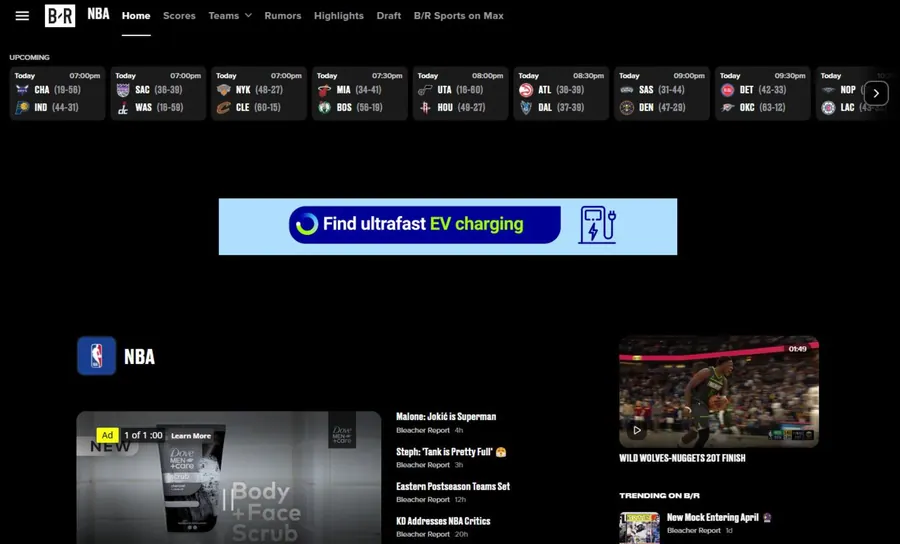Expand the Teams dropdown menu
Screen dimensions: 900x544
click(x=230, y=15)
